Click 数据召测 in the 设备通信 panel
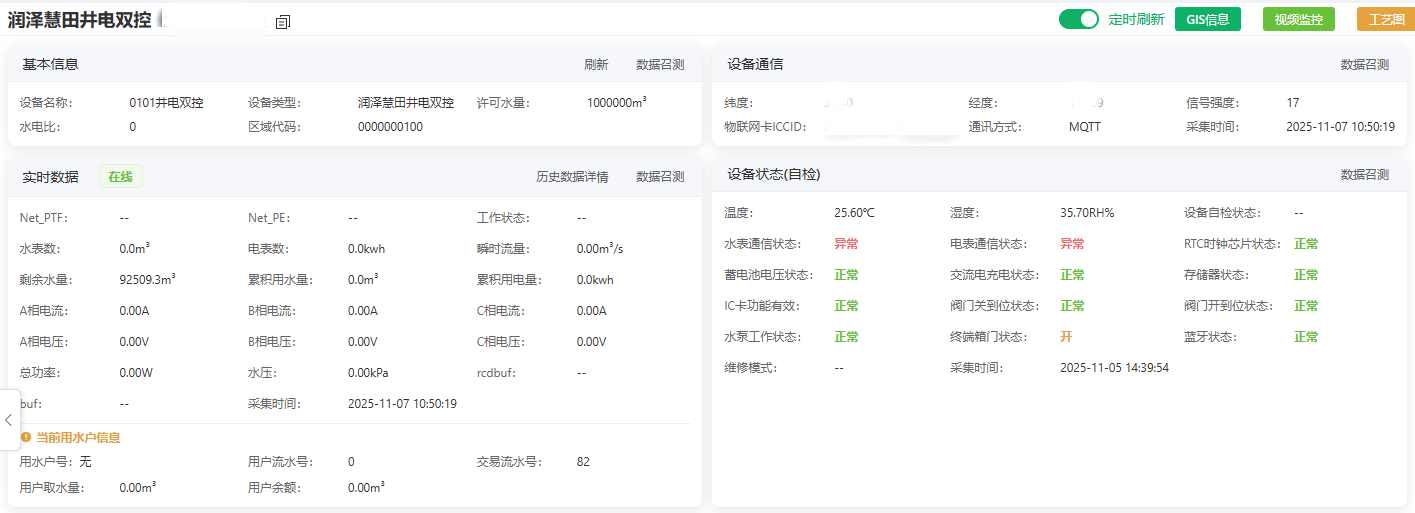 click(1364, 65)
